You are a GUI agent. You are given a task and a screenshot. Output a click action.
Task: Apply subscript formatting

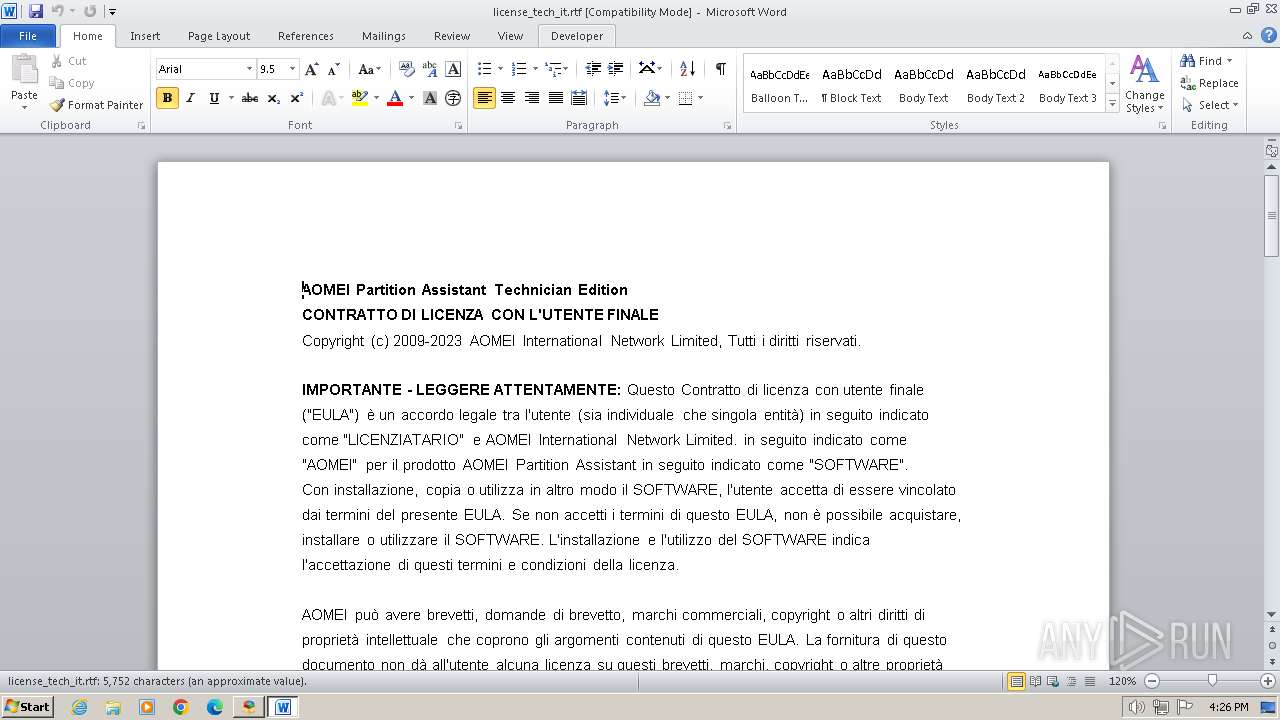[274, 98]
